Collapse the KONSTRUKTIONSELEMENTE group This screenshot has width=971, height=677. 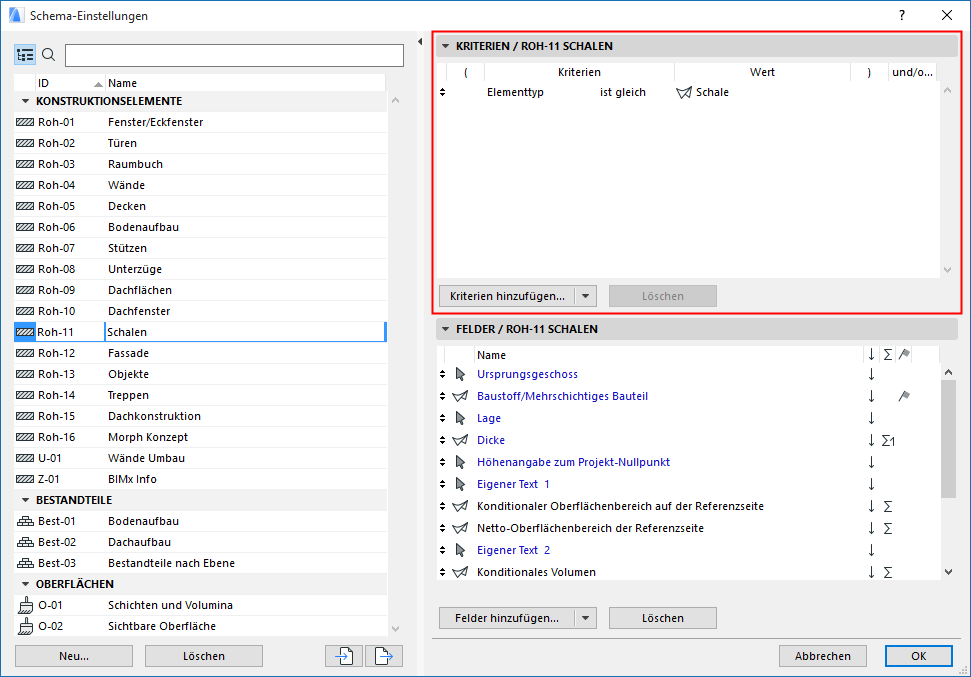point(25,101)
